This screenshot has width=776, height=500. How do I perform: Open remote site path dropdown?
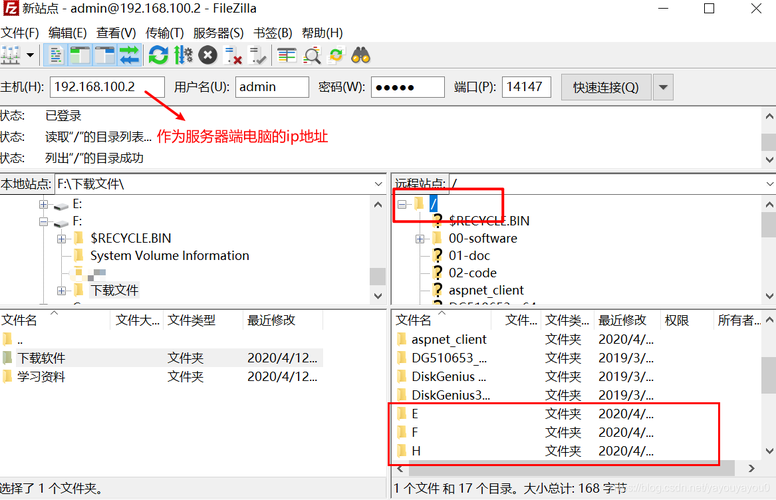(770, 184)
